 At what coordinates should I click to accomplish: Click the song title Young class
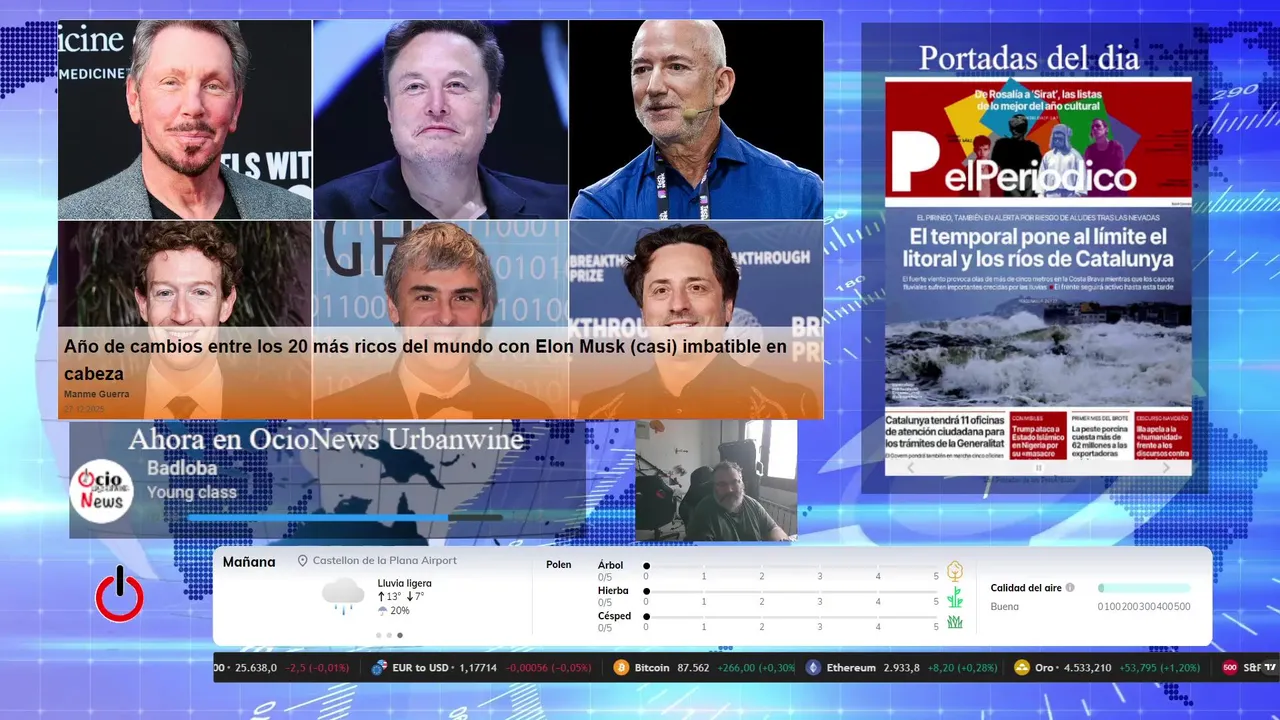pos(192,492)
